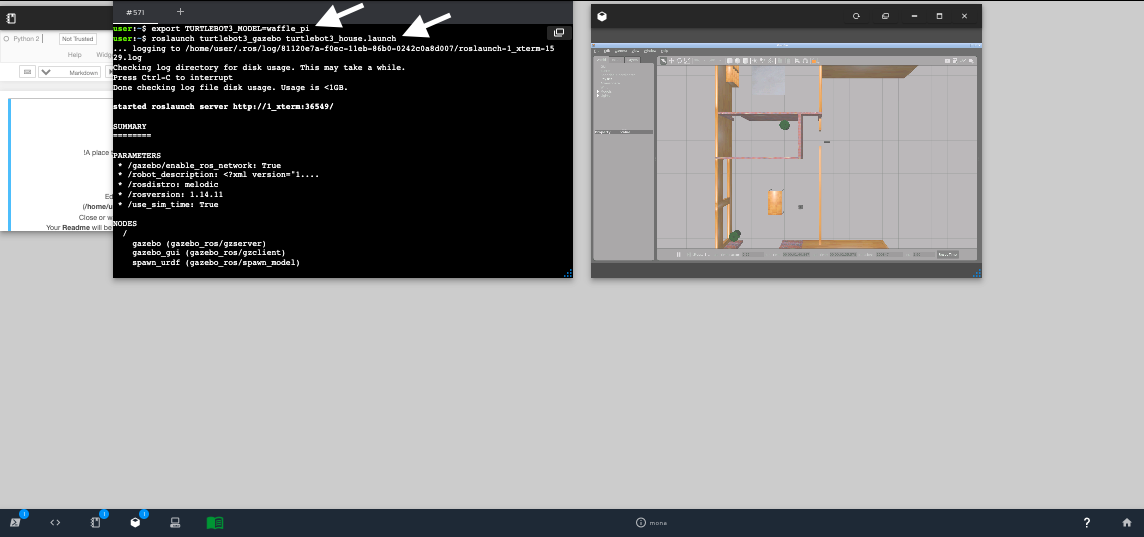Click the cube icon in Gazebo window header
The image size is (1144, 537).
602,16
